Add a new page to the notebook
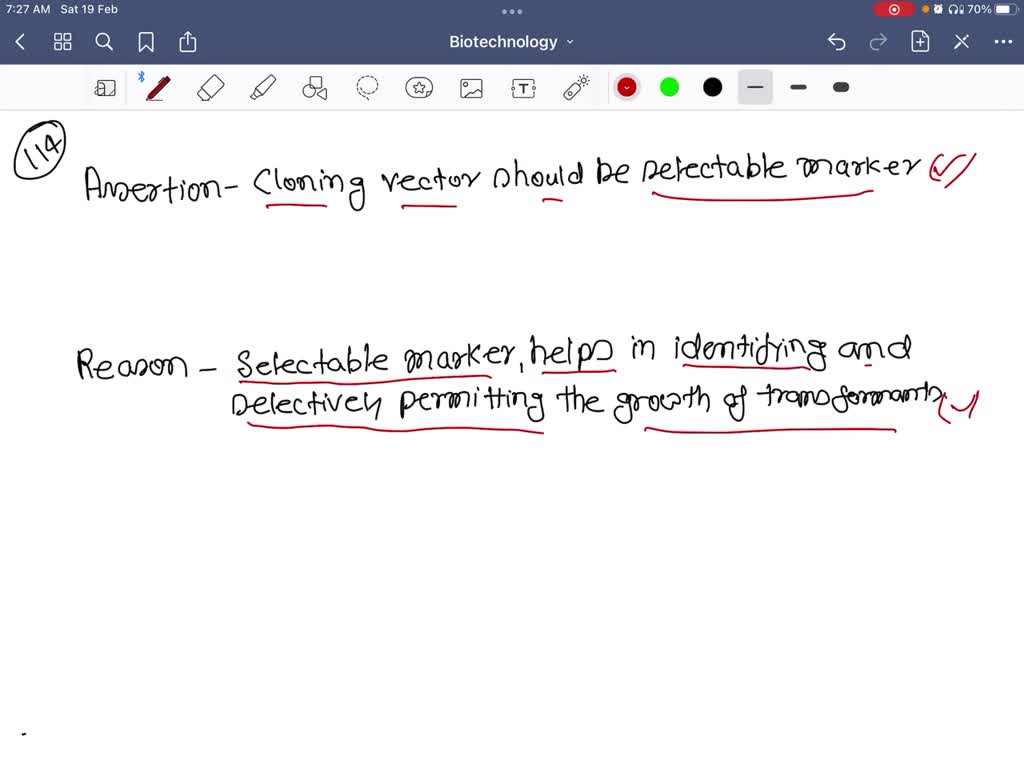 pyautogui.click(x=919, y=42)
